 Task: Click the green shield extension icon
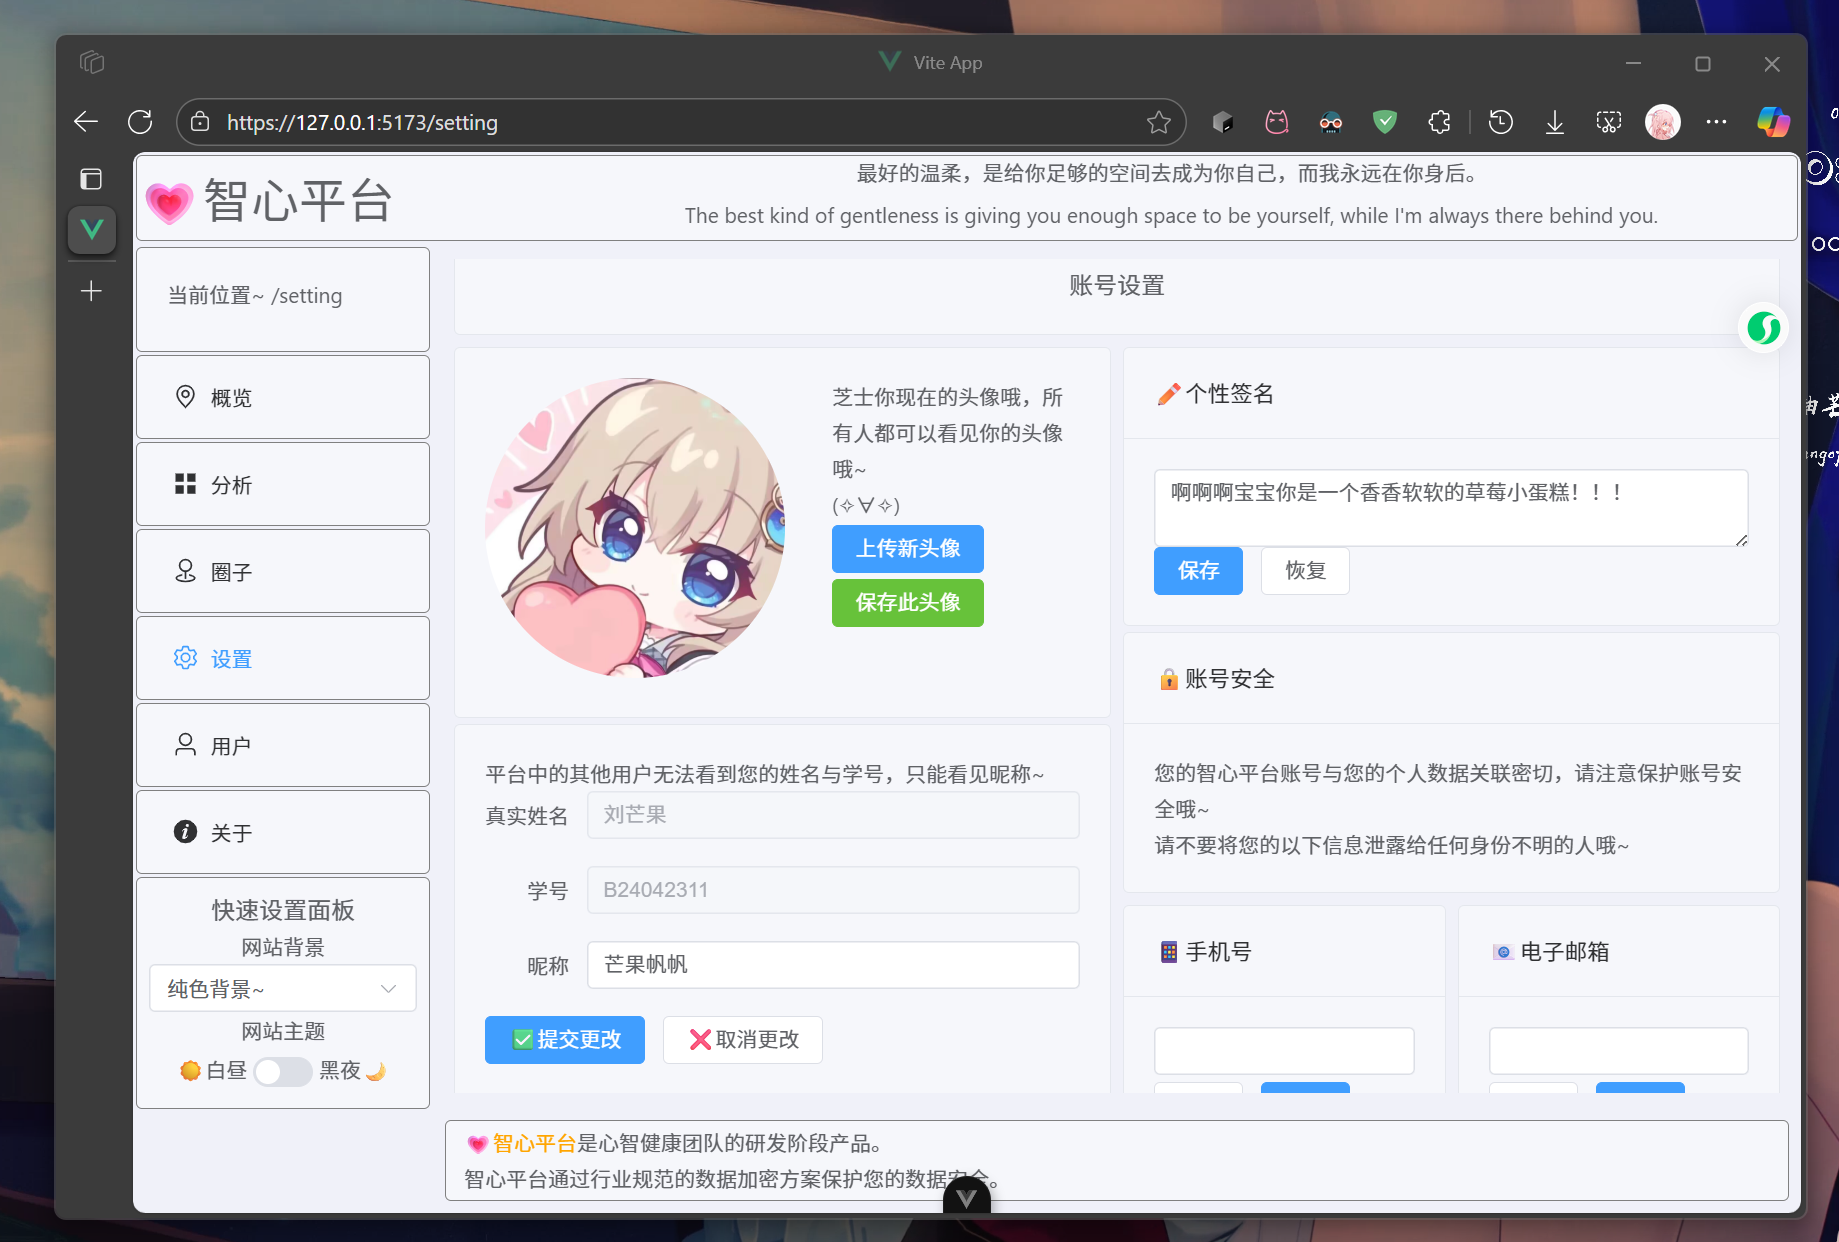tap(1384, 122)
